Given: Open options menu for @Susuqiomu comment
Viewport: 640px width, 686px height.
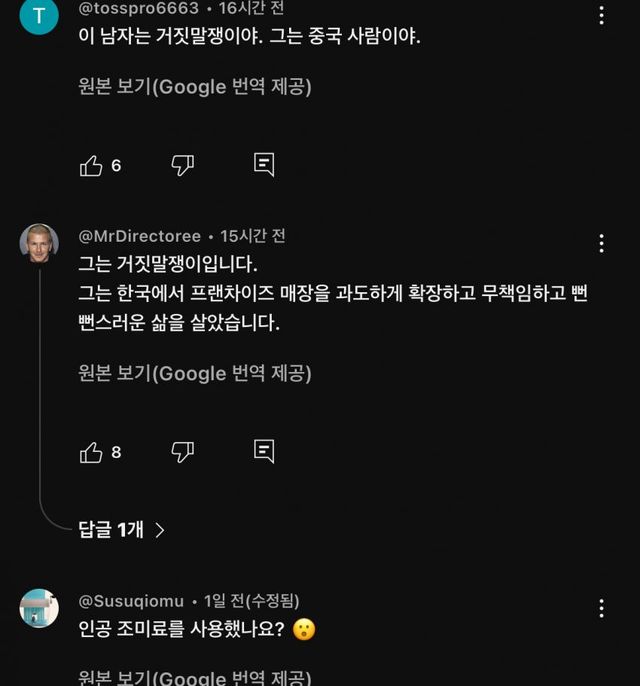Looking at the screenshot, I should (601, 608).
